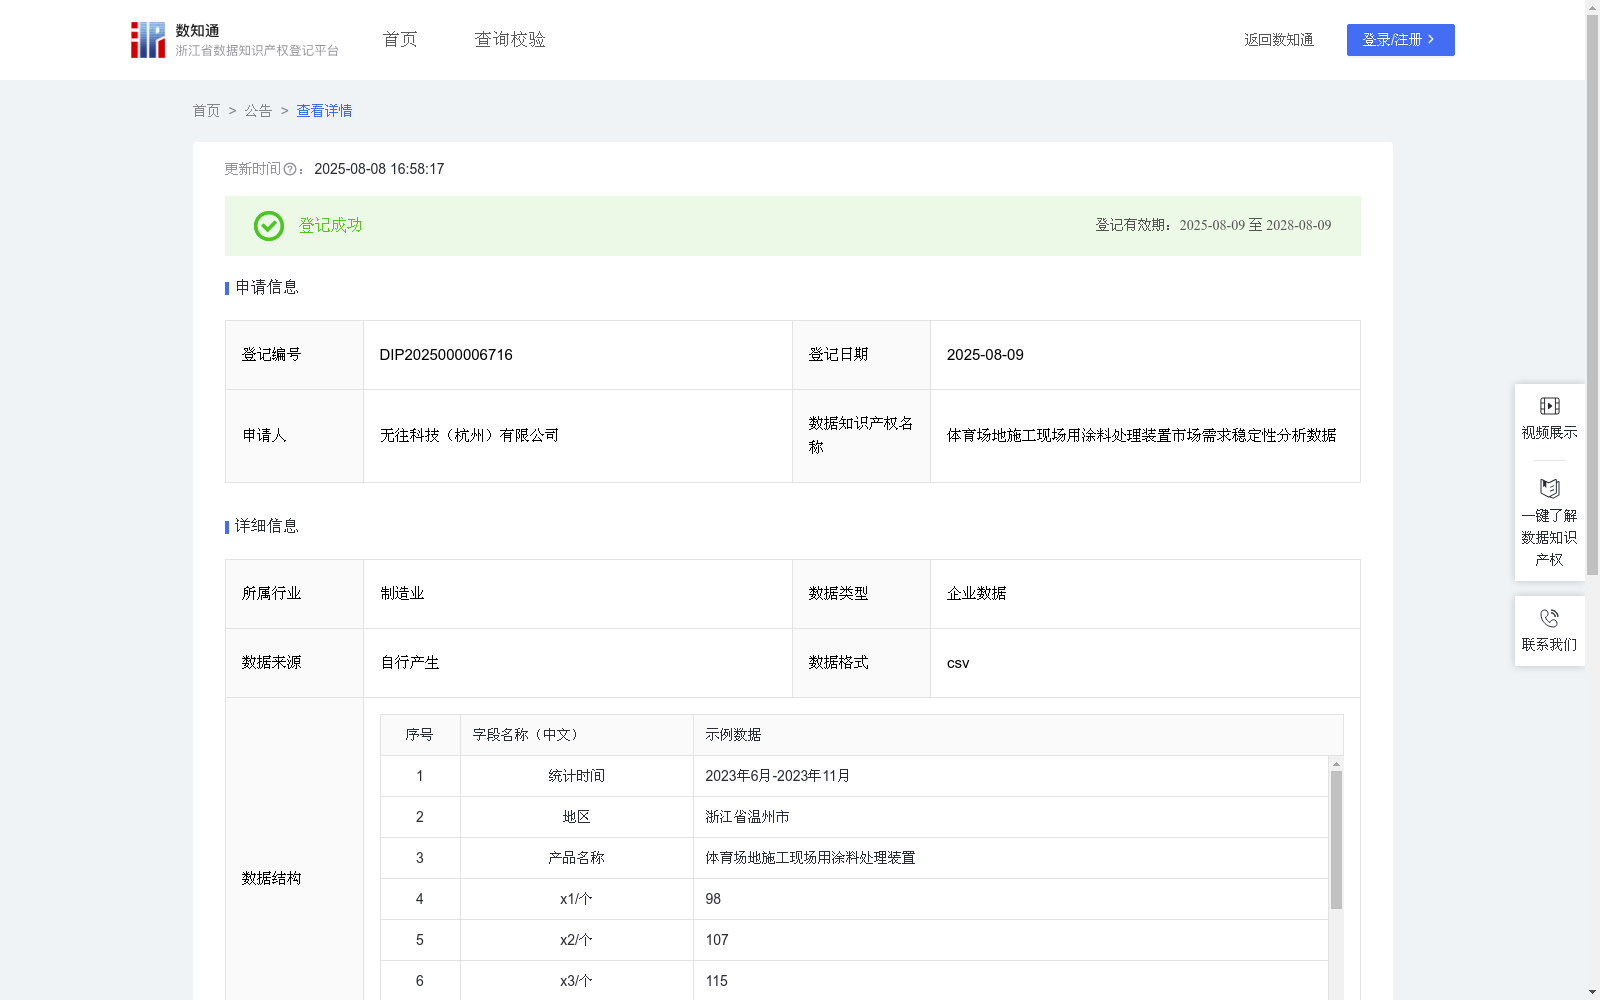Click the 制造业 industry value
Image resolution: width=1600 pixels, height=1000 pixels.
402,594
